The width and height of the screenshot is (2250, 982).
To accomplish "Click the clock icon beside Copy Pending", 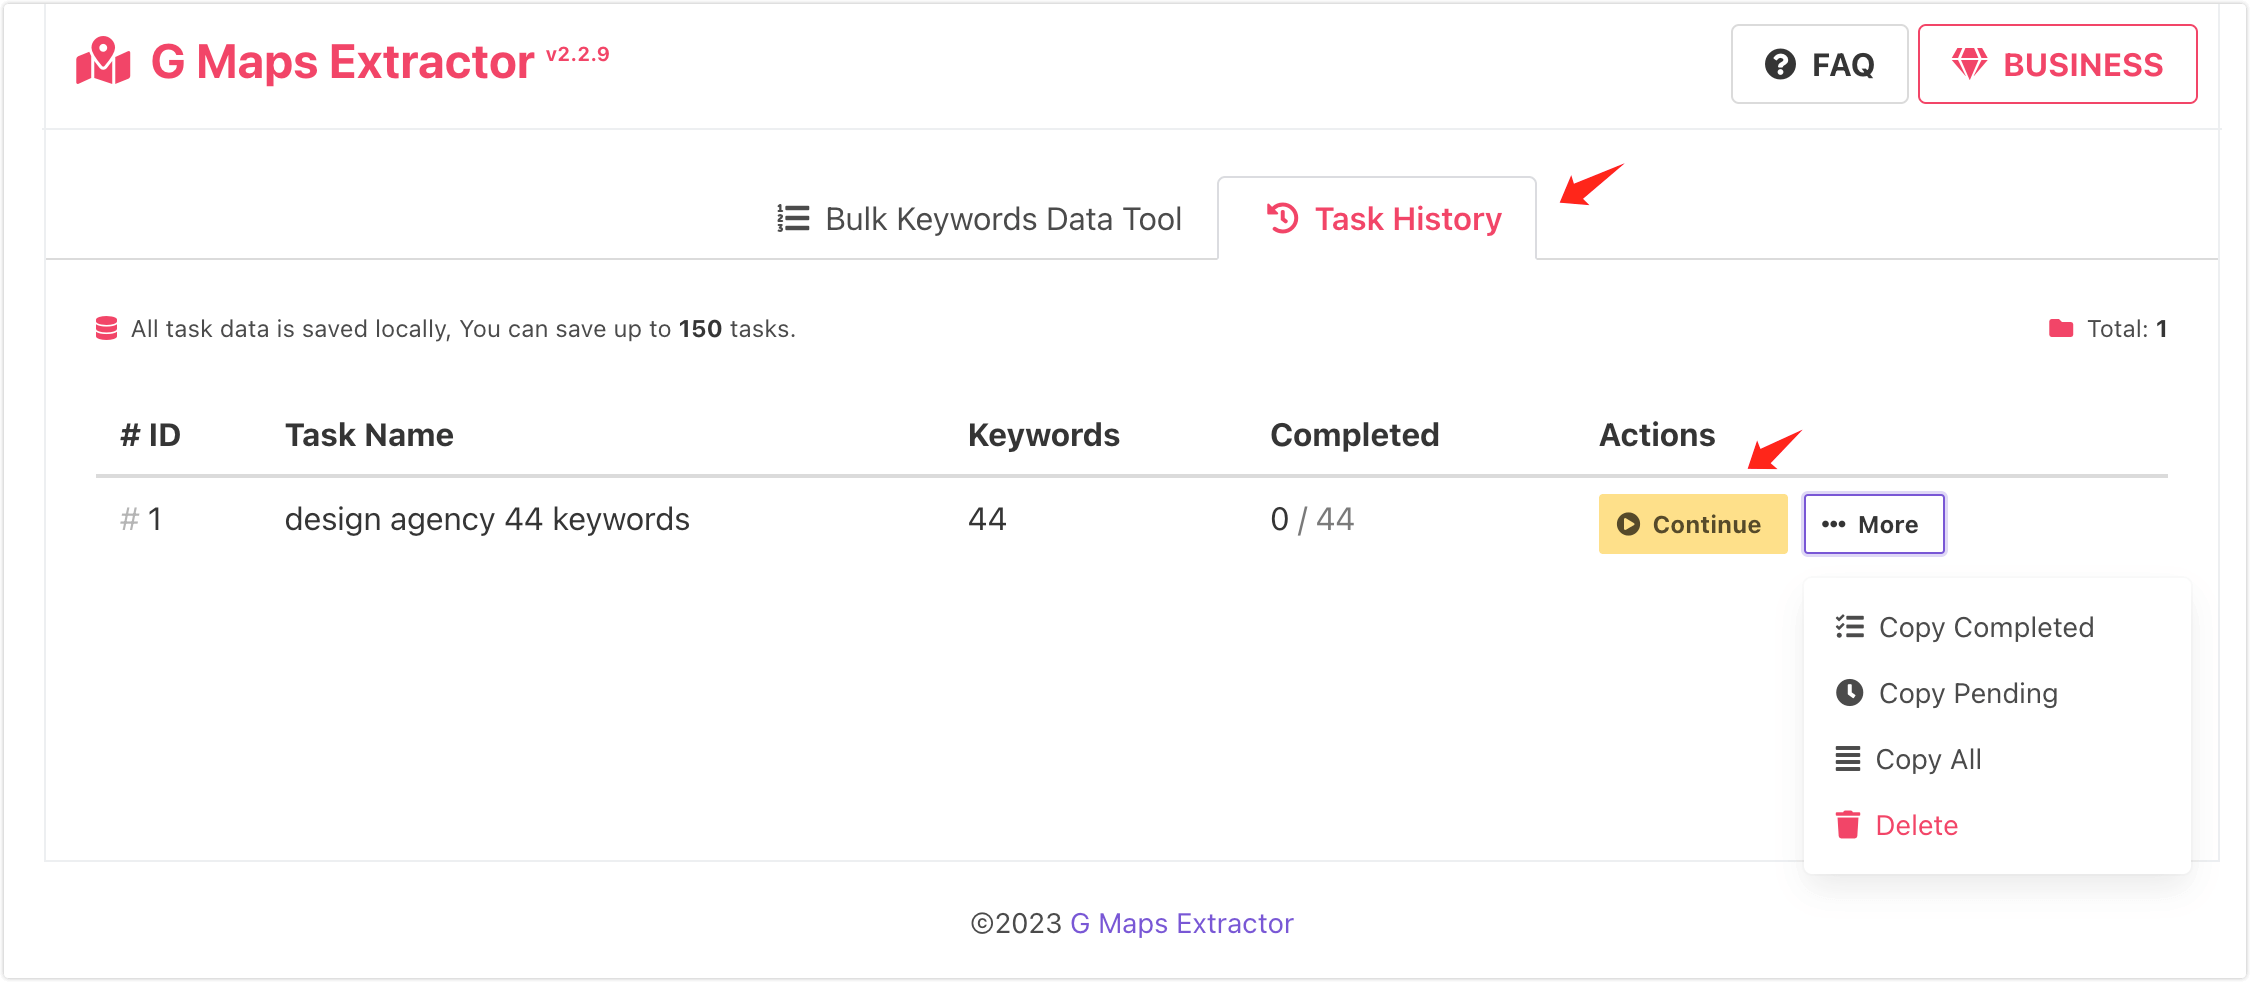I will point(1850,692).
